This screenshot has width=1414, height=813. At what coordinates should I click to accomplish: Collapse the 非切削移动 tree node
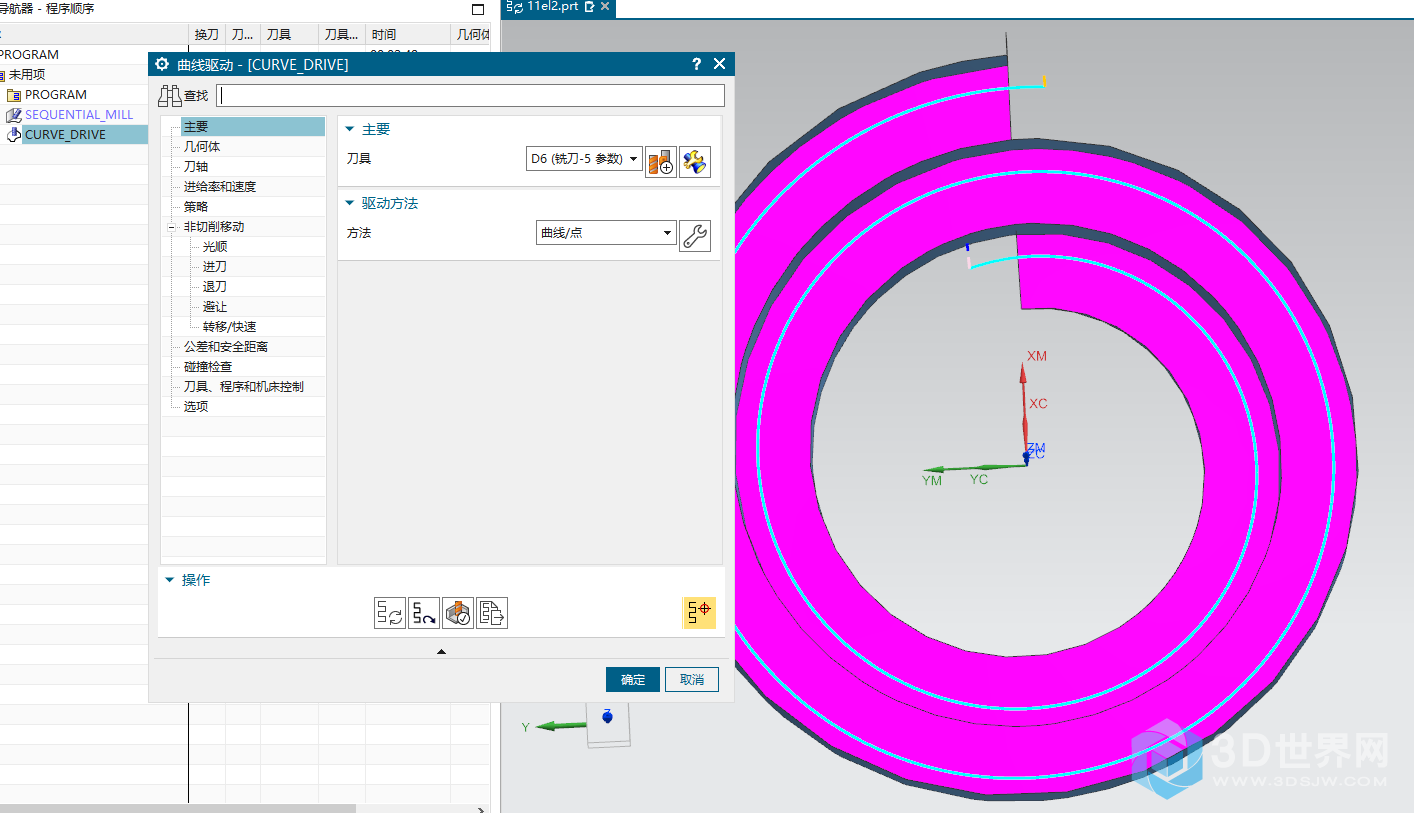171,227
